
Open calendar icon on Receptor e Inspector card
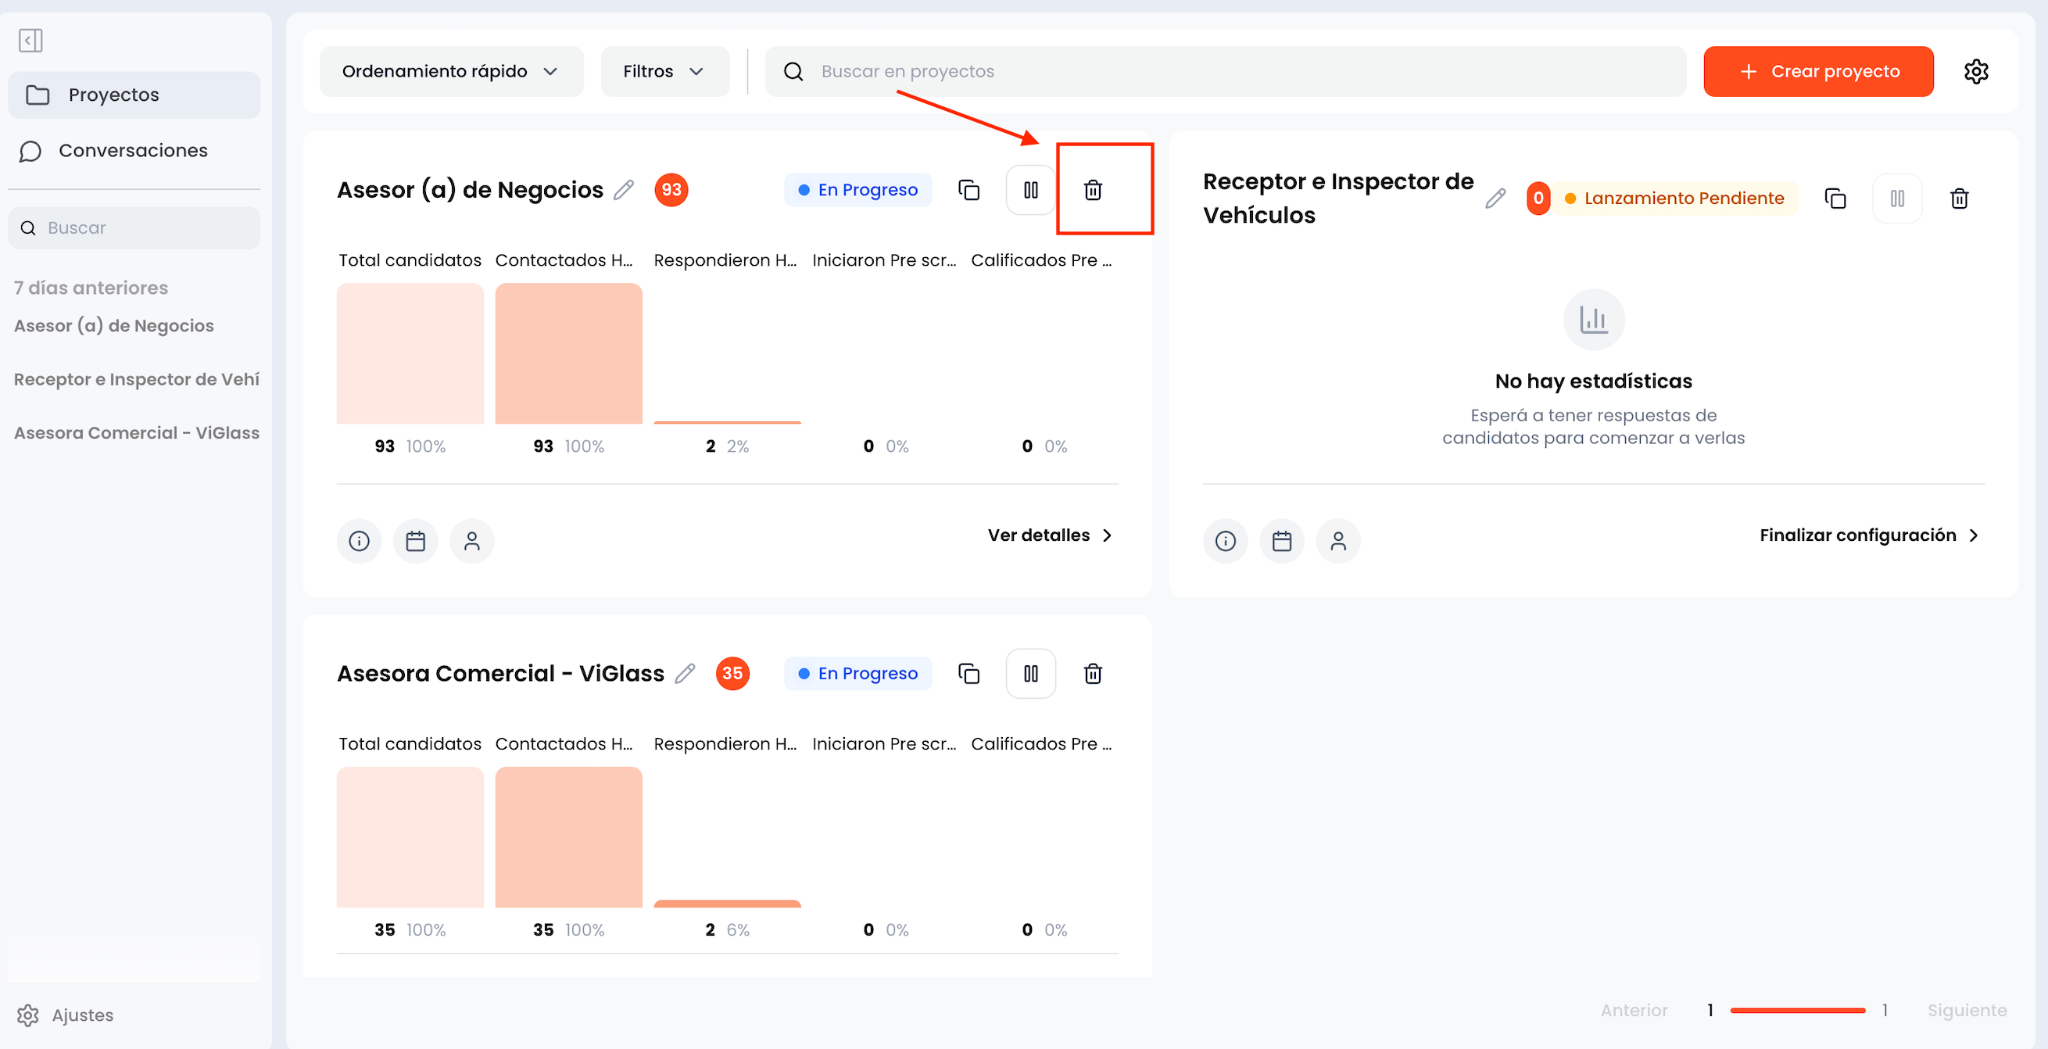click(x=1282, y=541)
